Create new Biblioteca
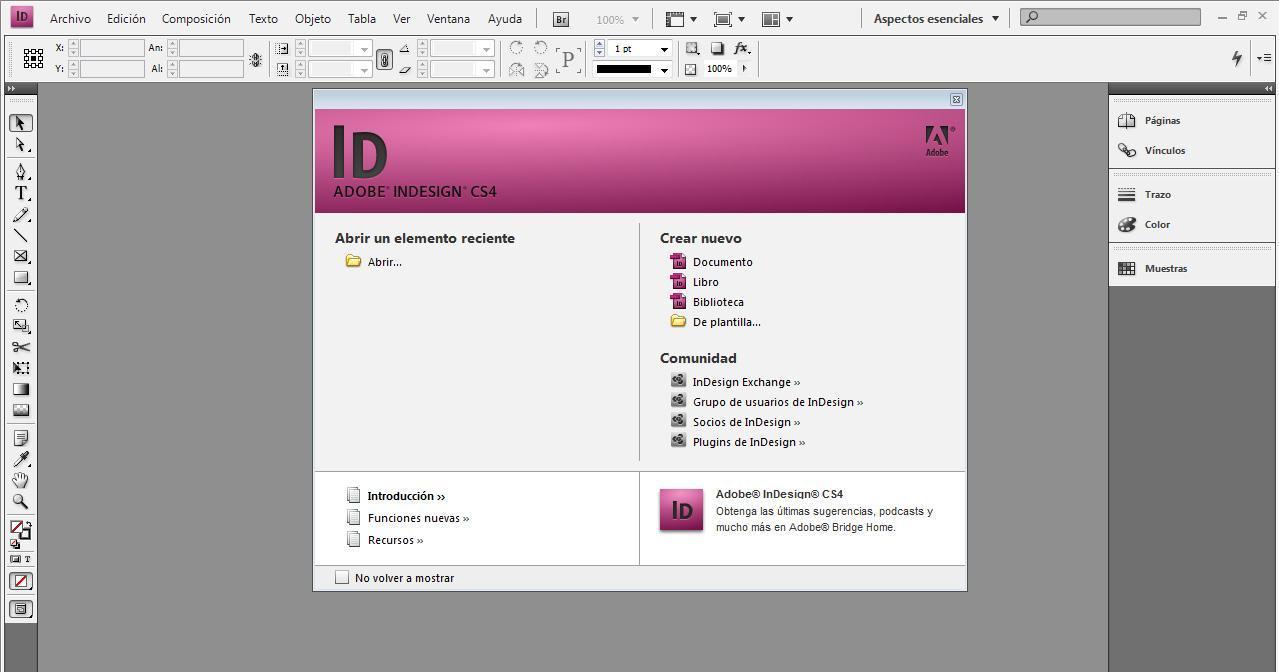The height and width of the screenshot is (672, 1279). point(718,302)
